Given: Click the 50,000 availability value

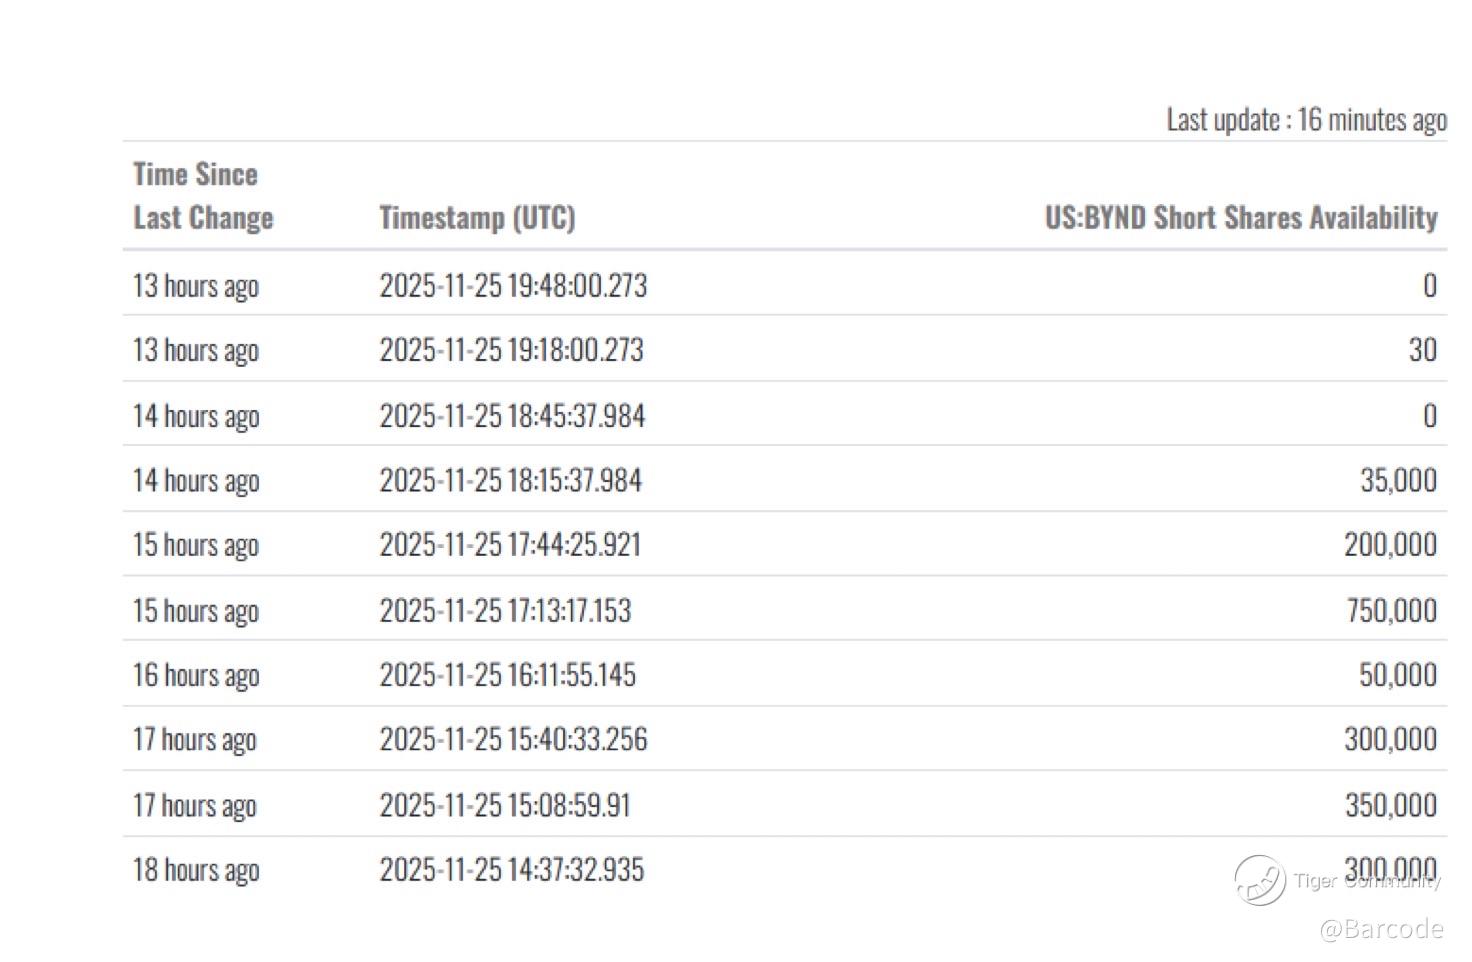Looking at the screenshot, I should click(1397, 675).
